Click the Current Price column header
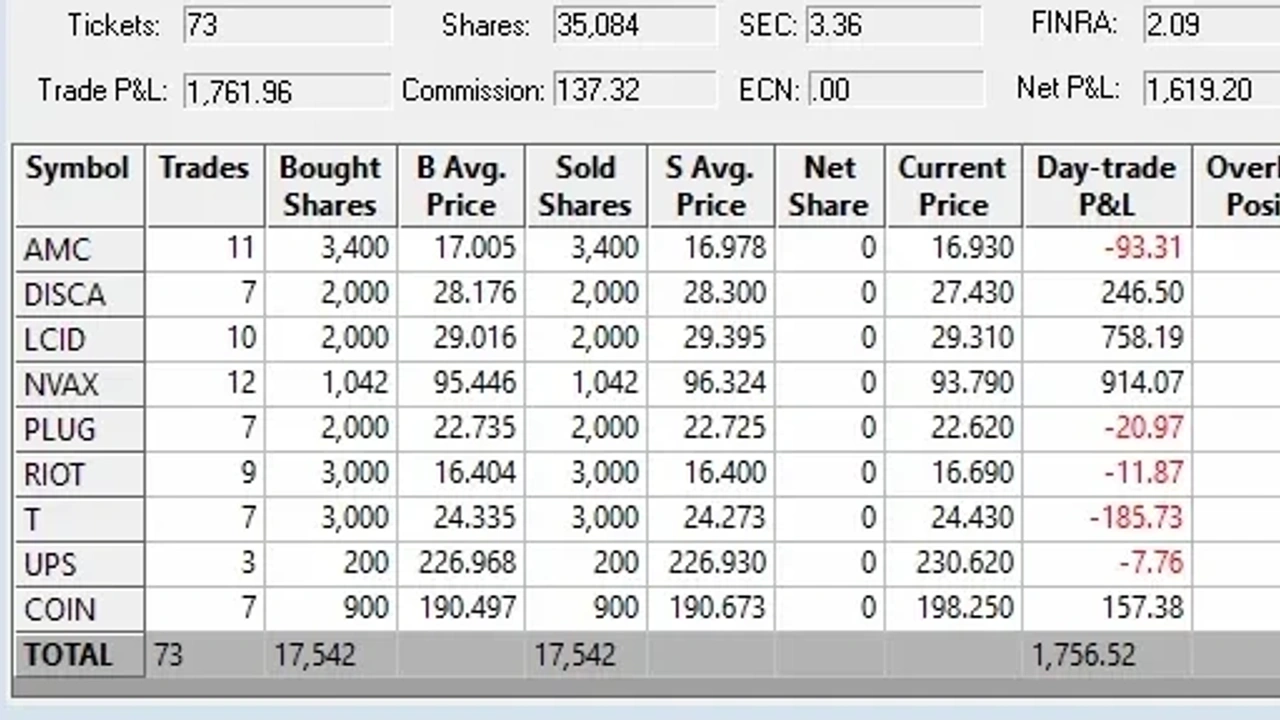The width and height of the screenshot is (1280, 720). click(x=952, y=186)
